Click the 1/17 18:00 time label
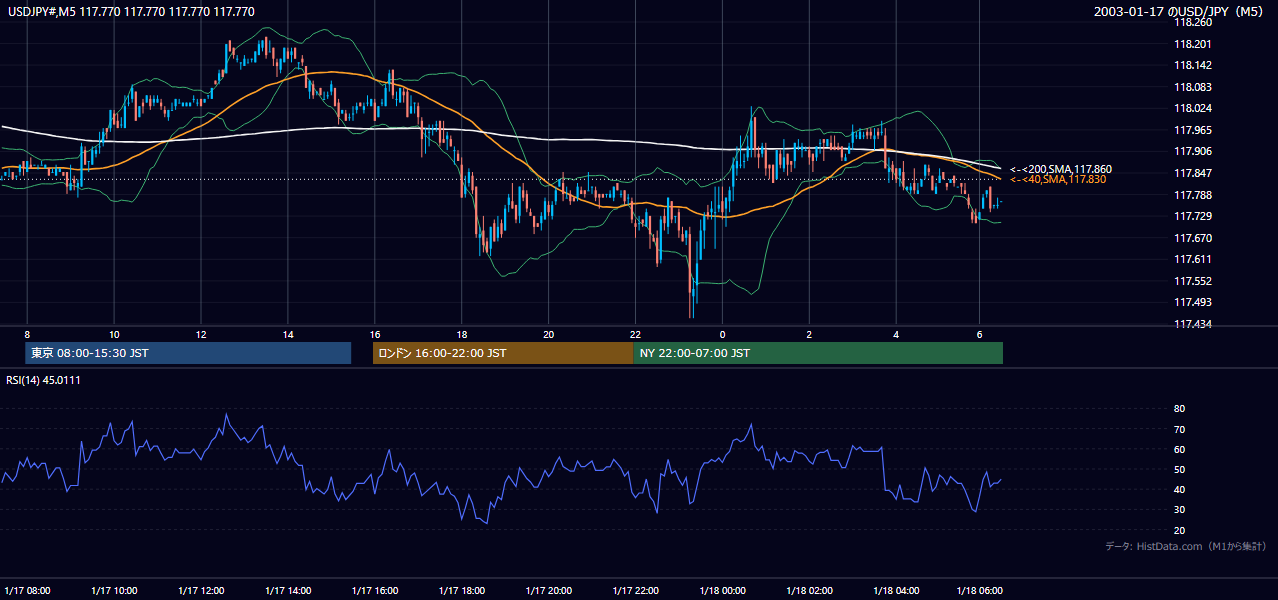 click(x=463, y=590)
